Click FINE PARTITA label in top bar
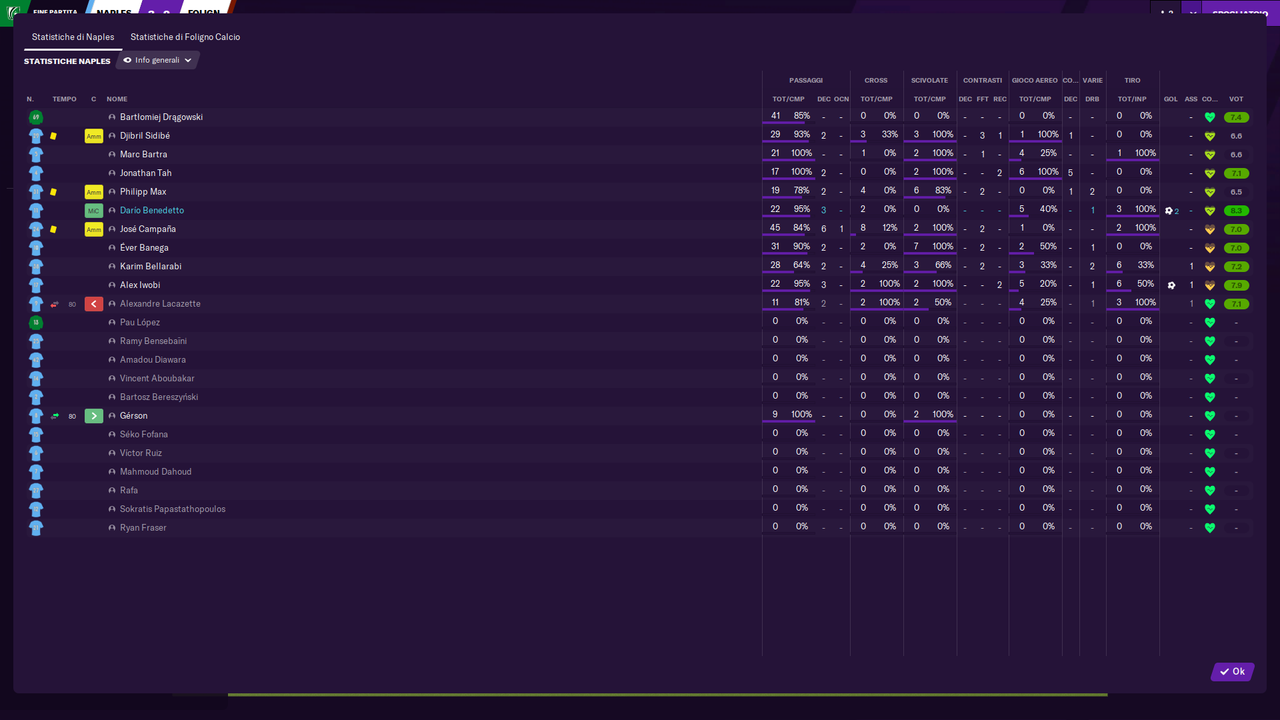The height and width of the screenshot is (720, 1280). [55, 12]
